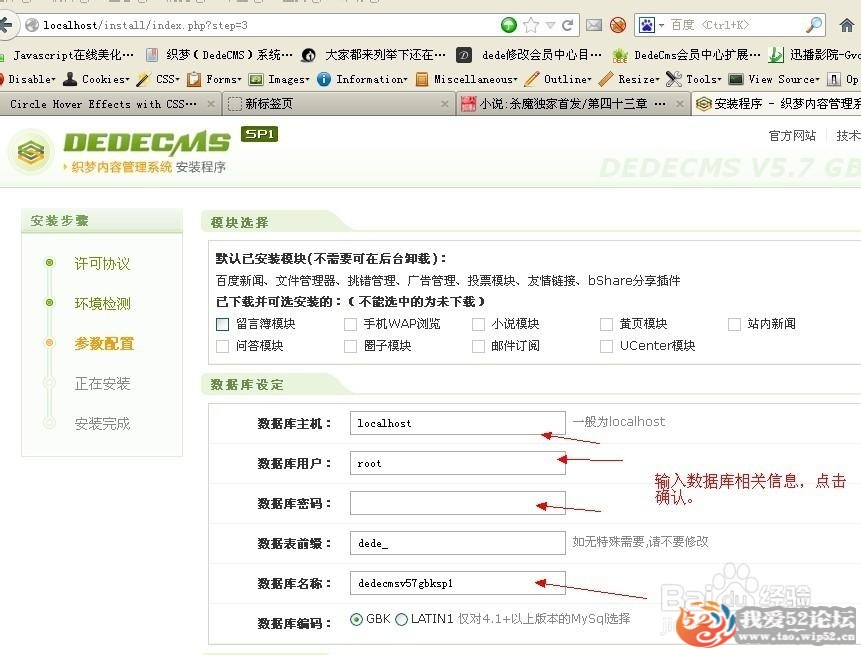Open the Disable developer menu

coord(28,80)
